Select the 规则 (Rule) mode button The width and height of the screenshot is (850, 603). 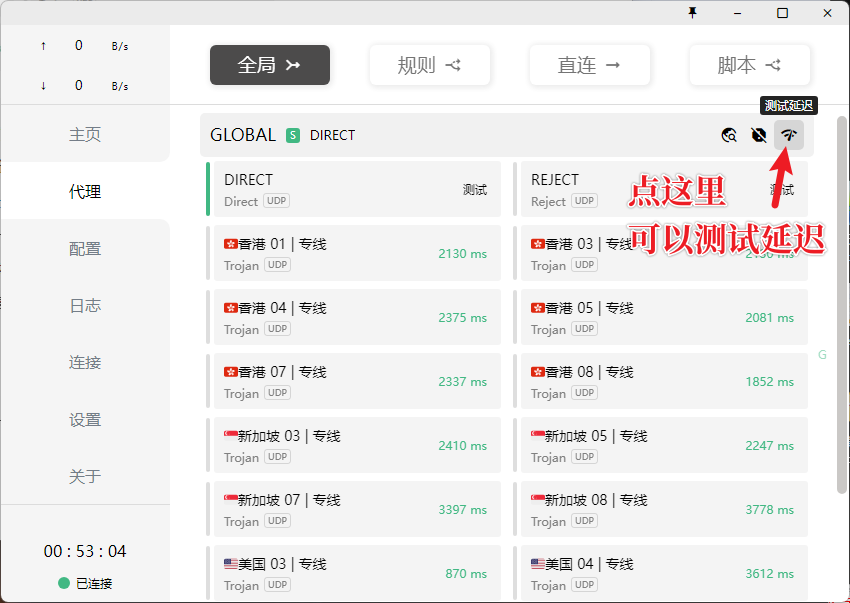[429, 65]
